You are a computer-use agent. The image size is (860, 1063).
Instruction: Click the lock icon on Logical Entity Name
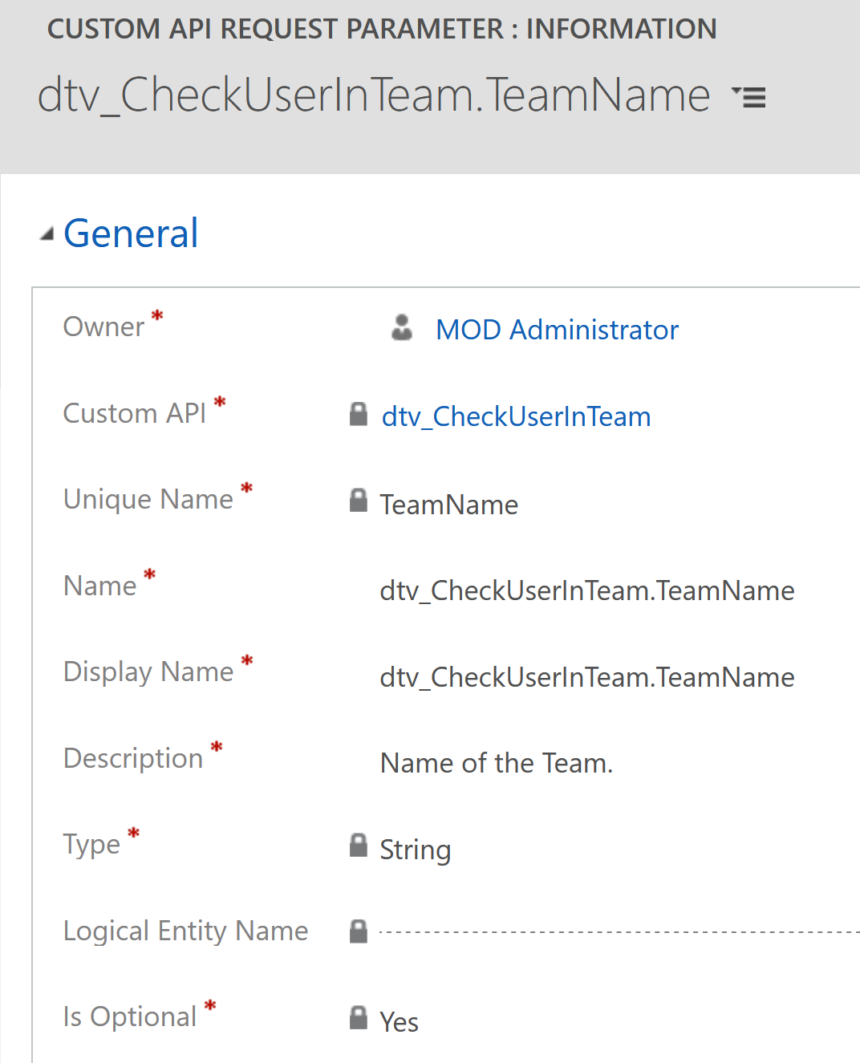358,928
